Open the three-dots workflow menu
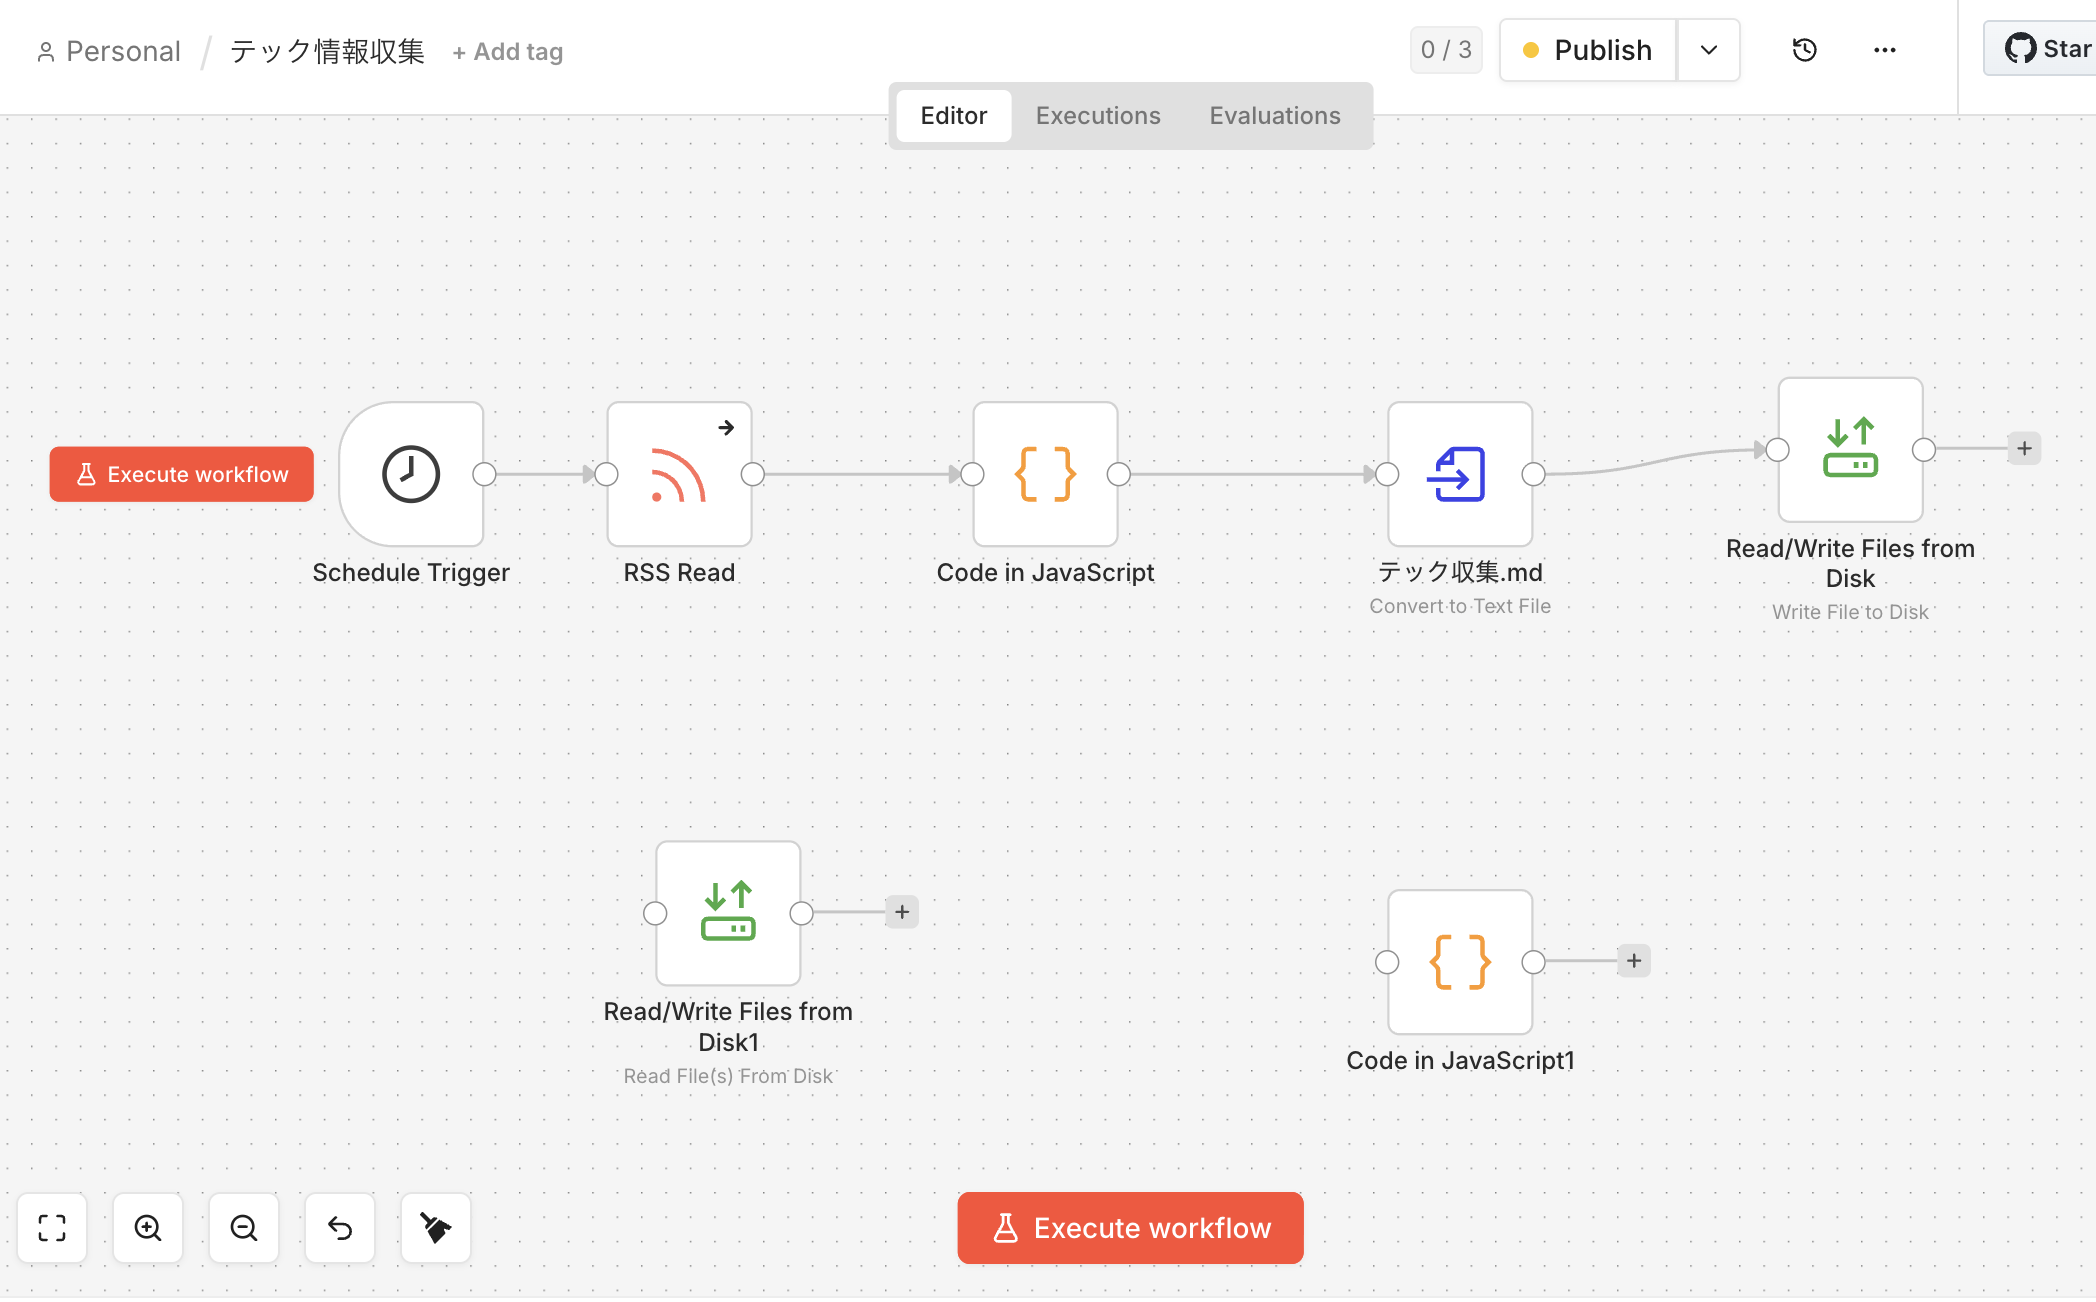The width and height of the screenshot is (2096, 1302). (1884, 50)
